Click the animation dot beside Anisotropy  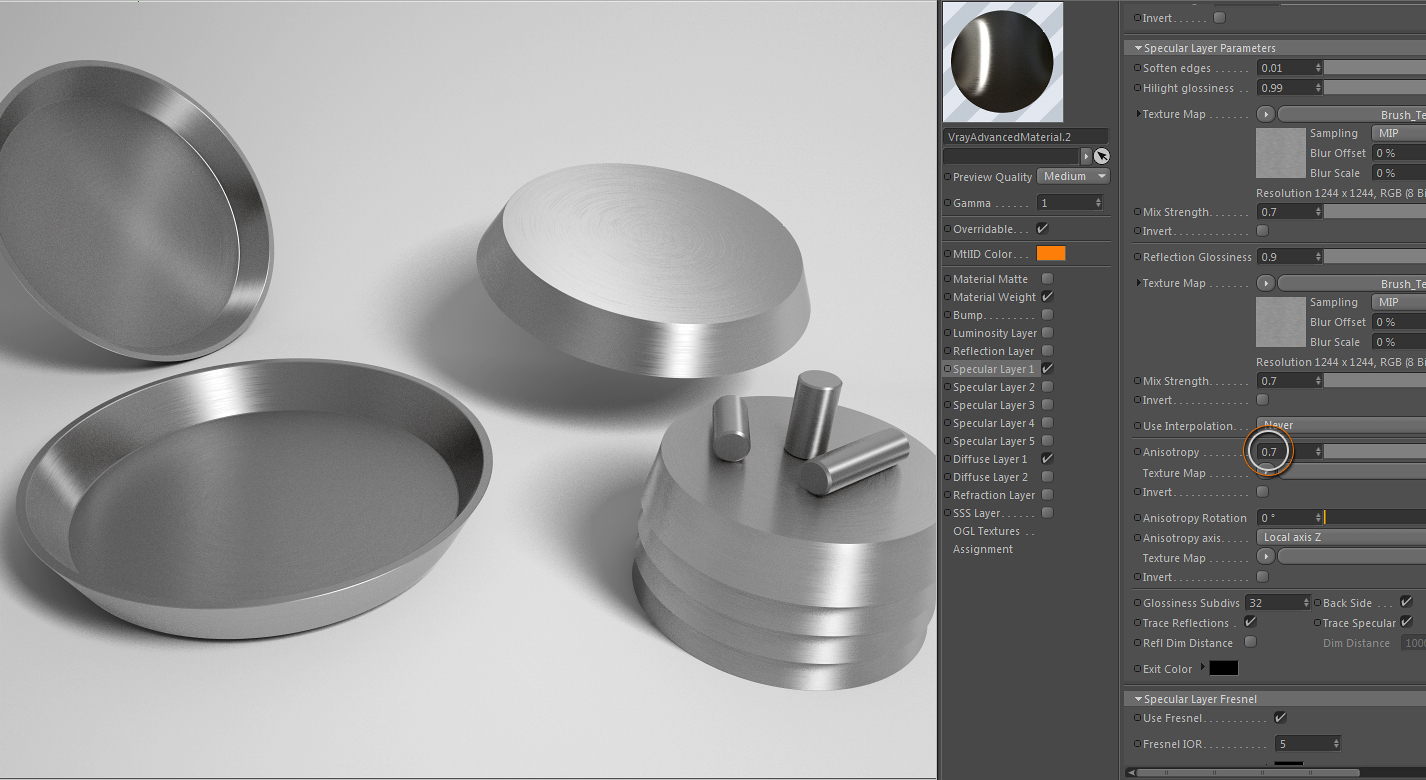(x=1137, y=452)
